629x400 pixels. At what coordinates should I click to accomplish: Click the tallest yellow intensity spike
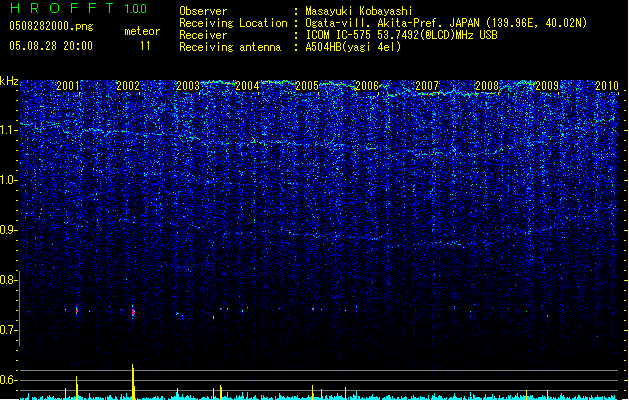[133, 381]
